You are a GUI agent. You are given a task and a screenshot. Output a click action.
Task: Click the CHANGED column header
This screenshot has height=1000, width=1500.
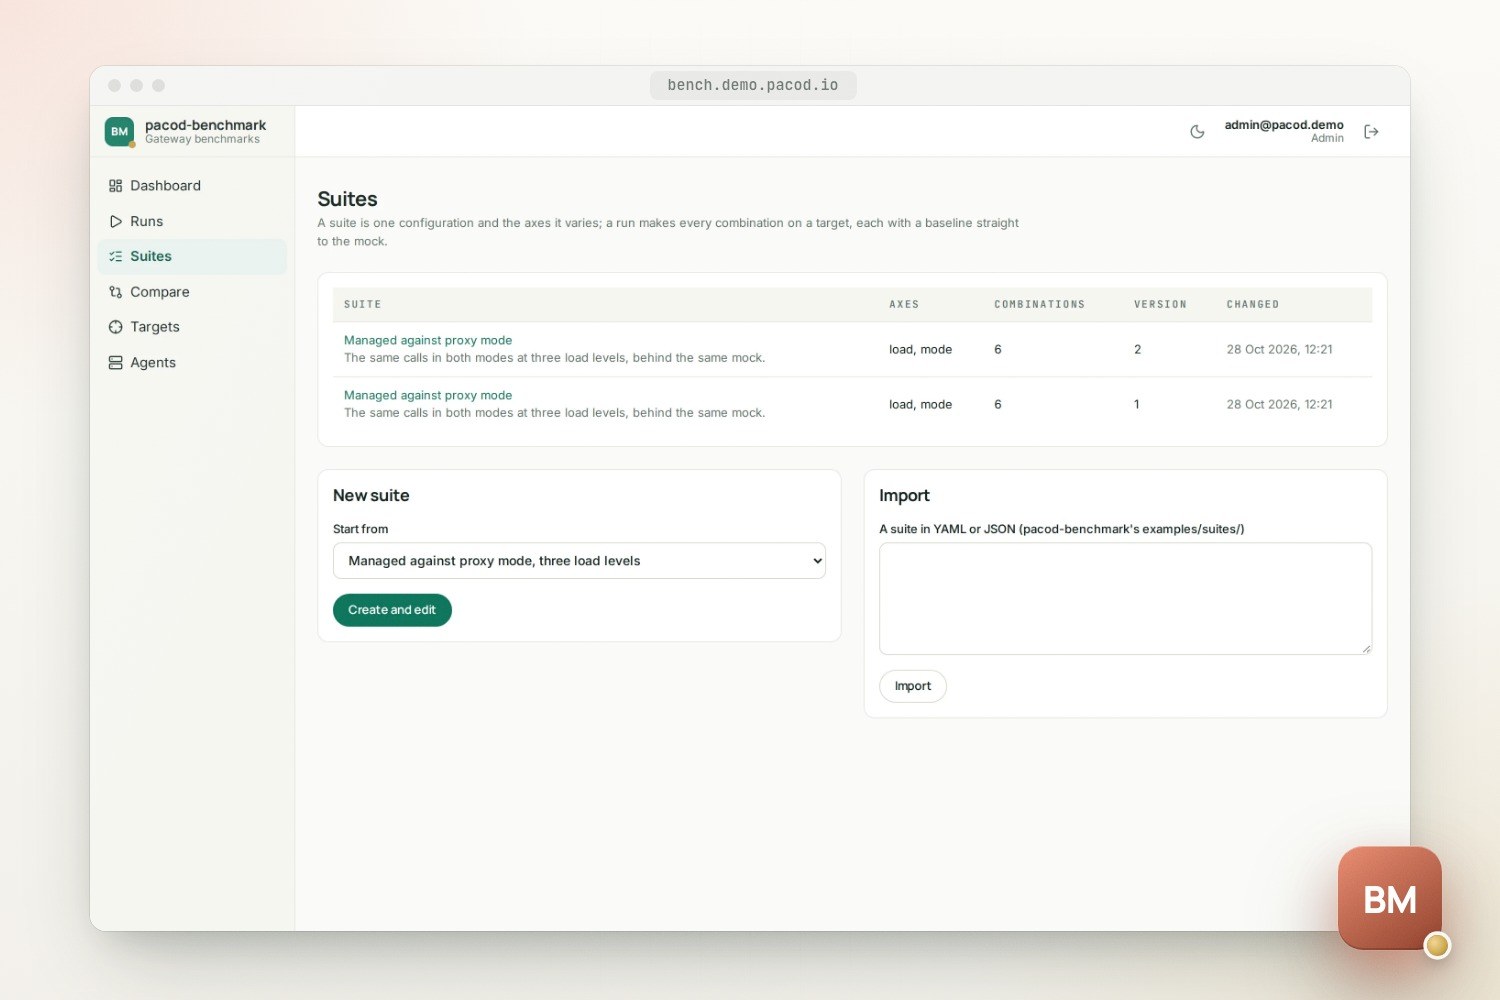pyautogui.click(x=1253, y=304)
